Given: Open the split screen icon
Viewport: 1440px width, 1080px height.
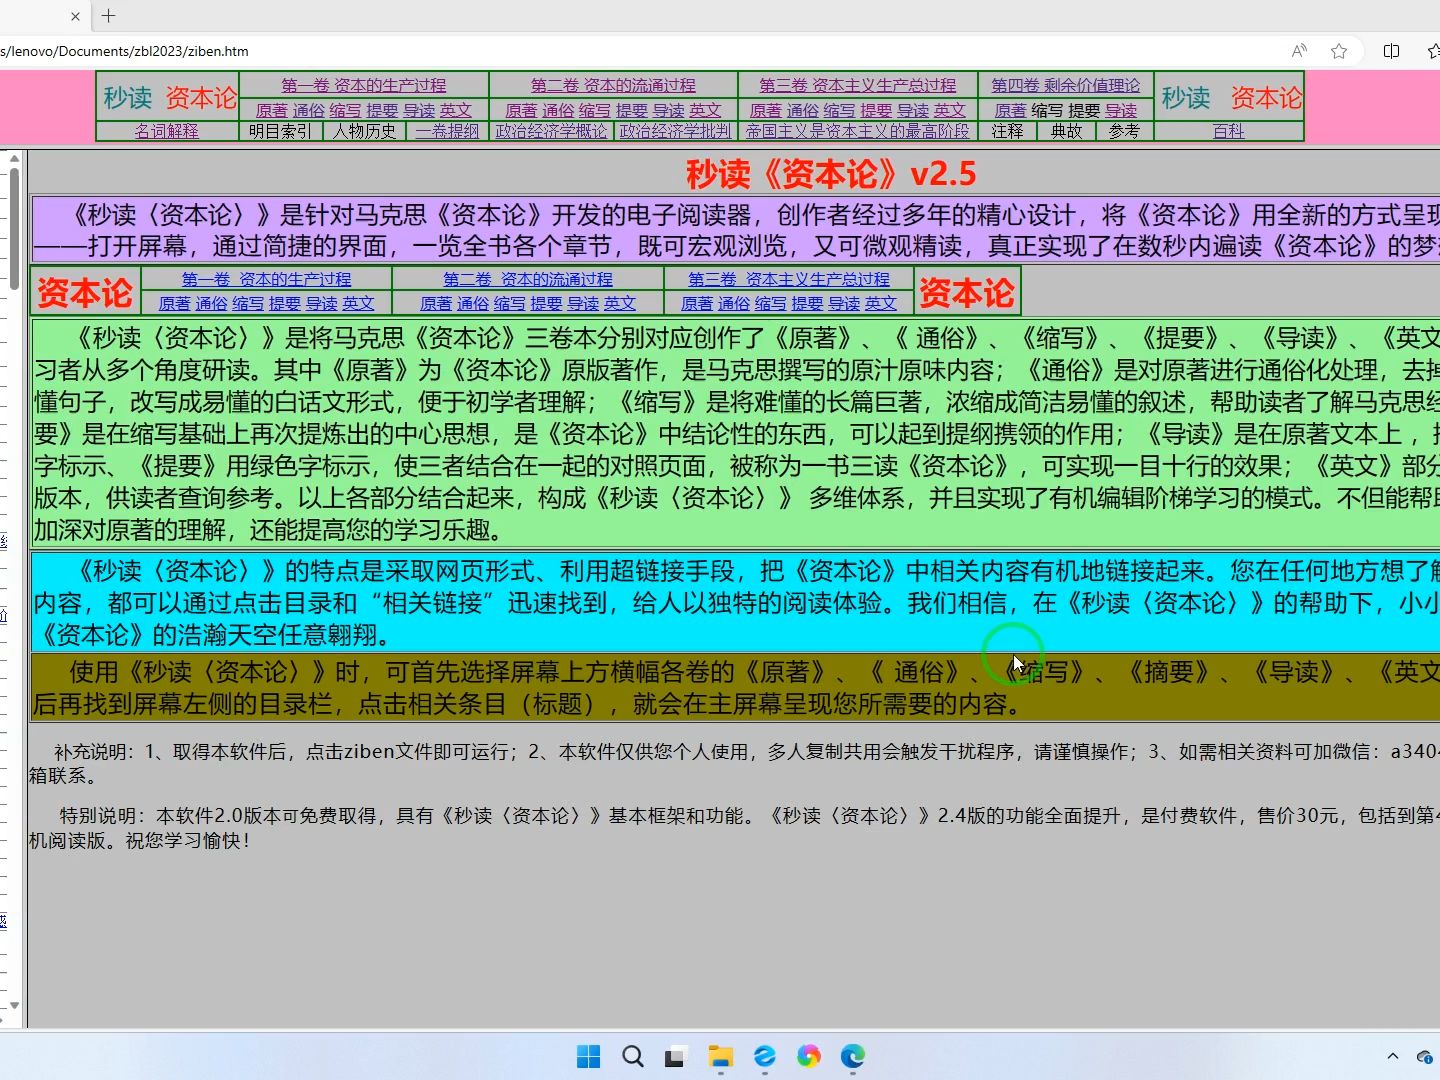Looking at the screenshot, I should 1391,51.
